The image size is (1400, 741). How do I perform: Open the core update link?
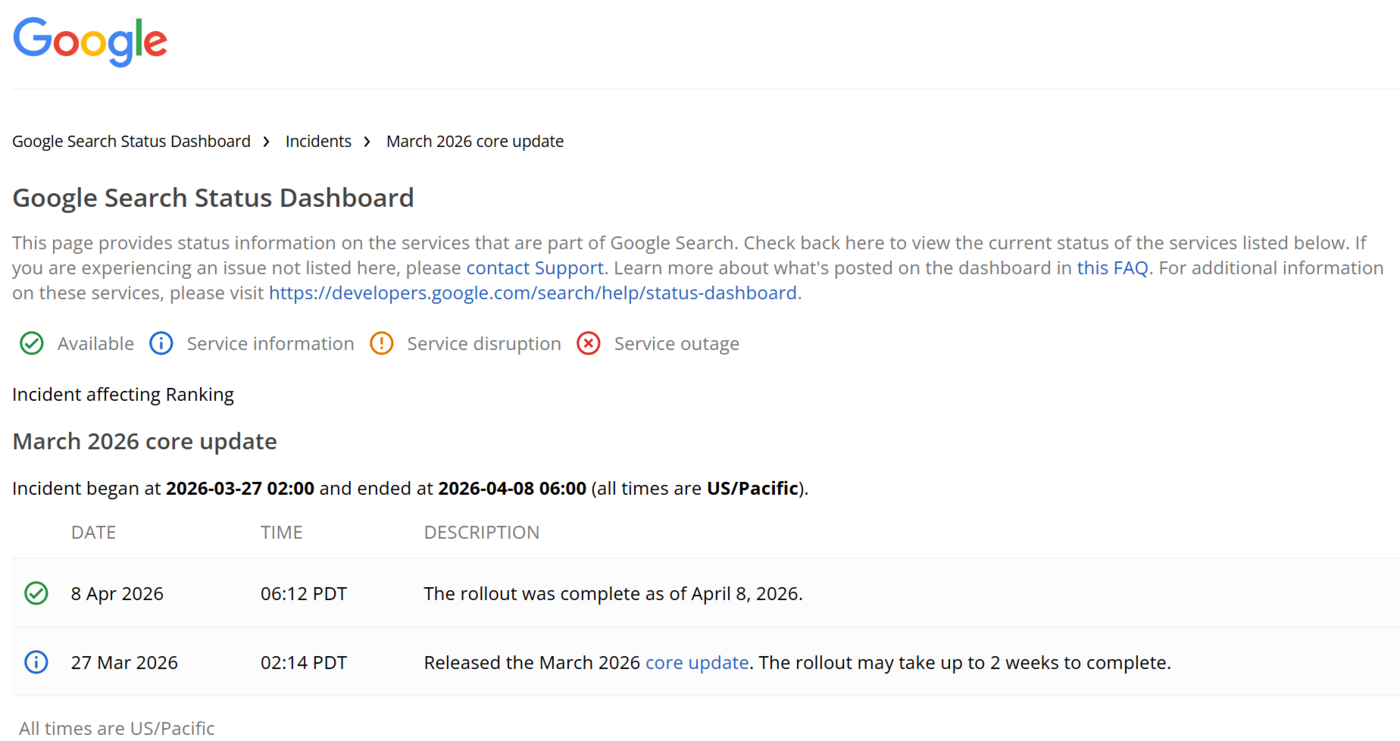(x=696, y=662)
